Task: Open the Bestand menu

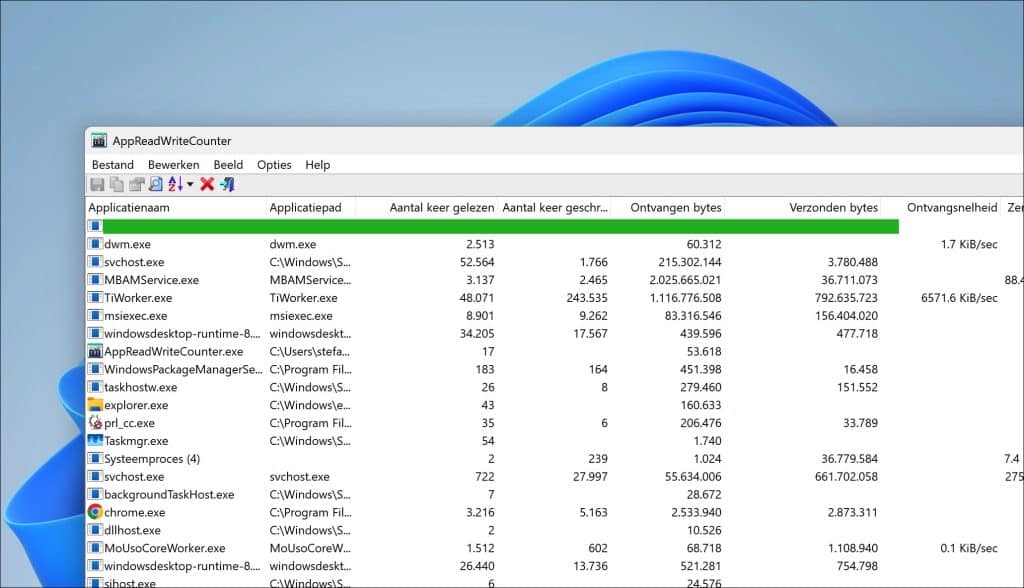Action: point(112,165)
